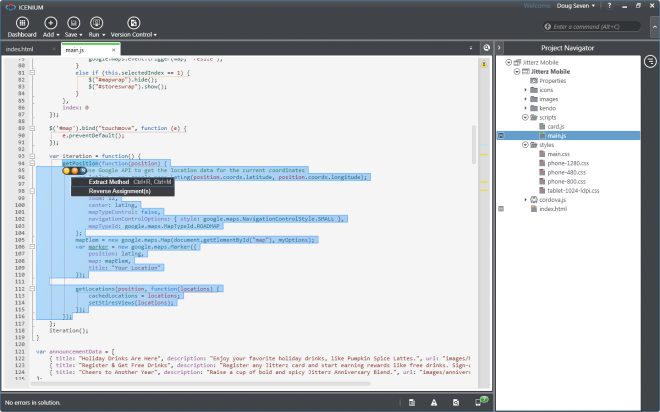Choose Extract Method from the popup menu

point(108,182)
